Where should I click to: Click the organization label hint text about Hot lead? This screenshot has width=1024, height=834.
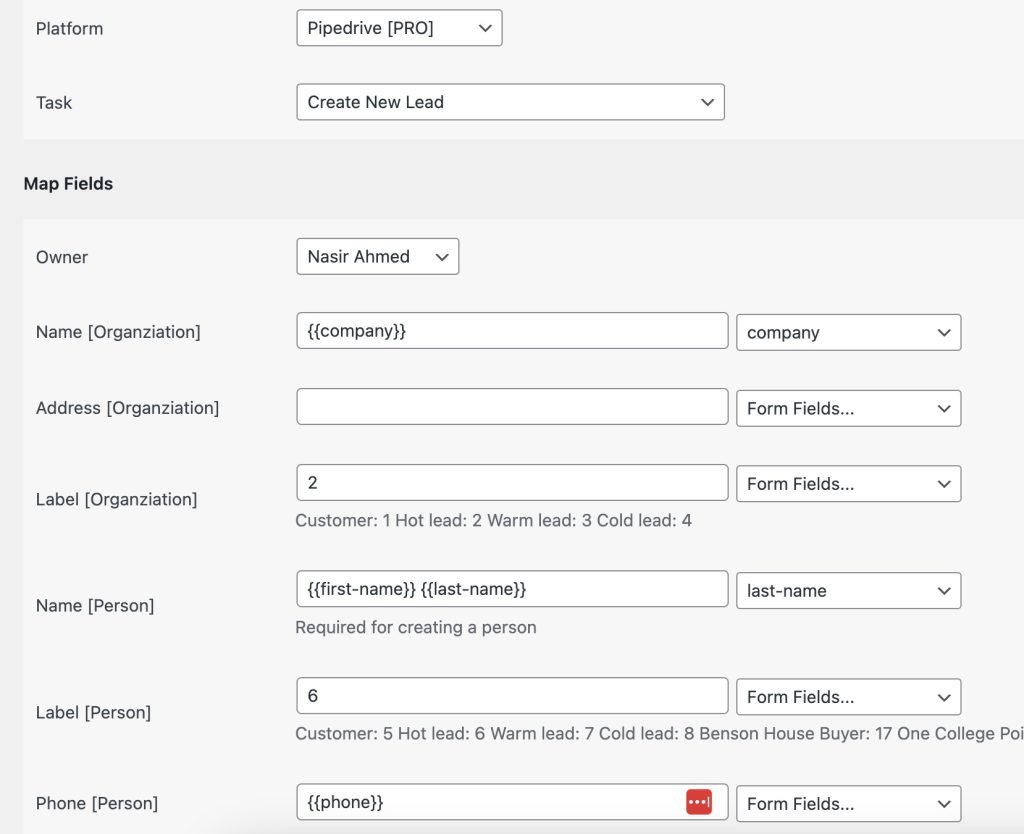click(493, 520)
